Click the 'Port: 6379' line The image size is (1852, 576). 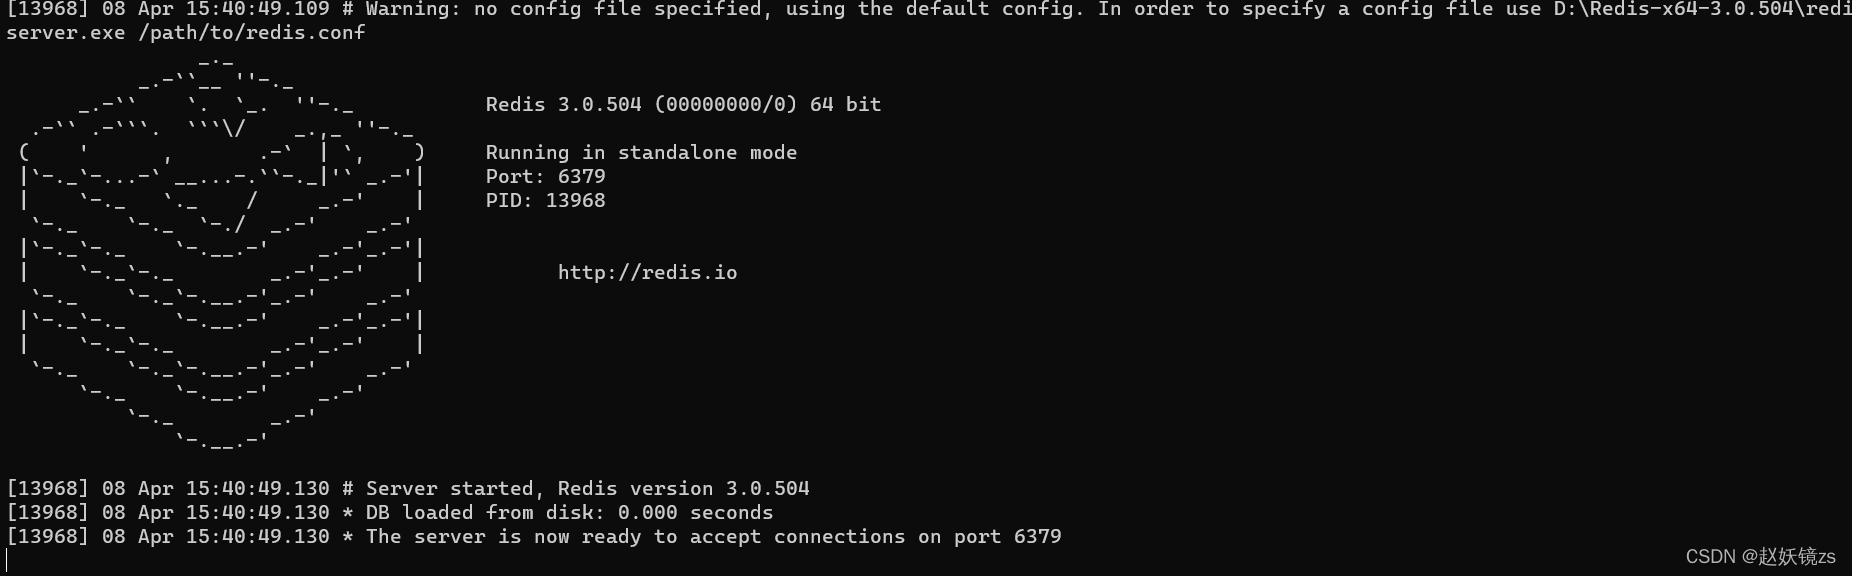click(545, 176)
